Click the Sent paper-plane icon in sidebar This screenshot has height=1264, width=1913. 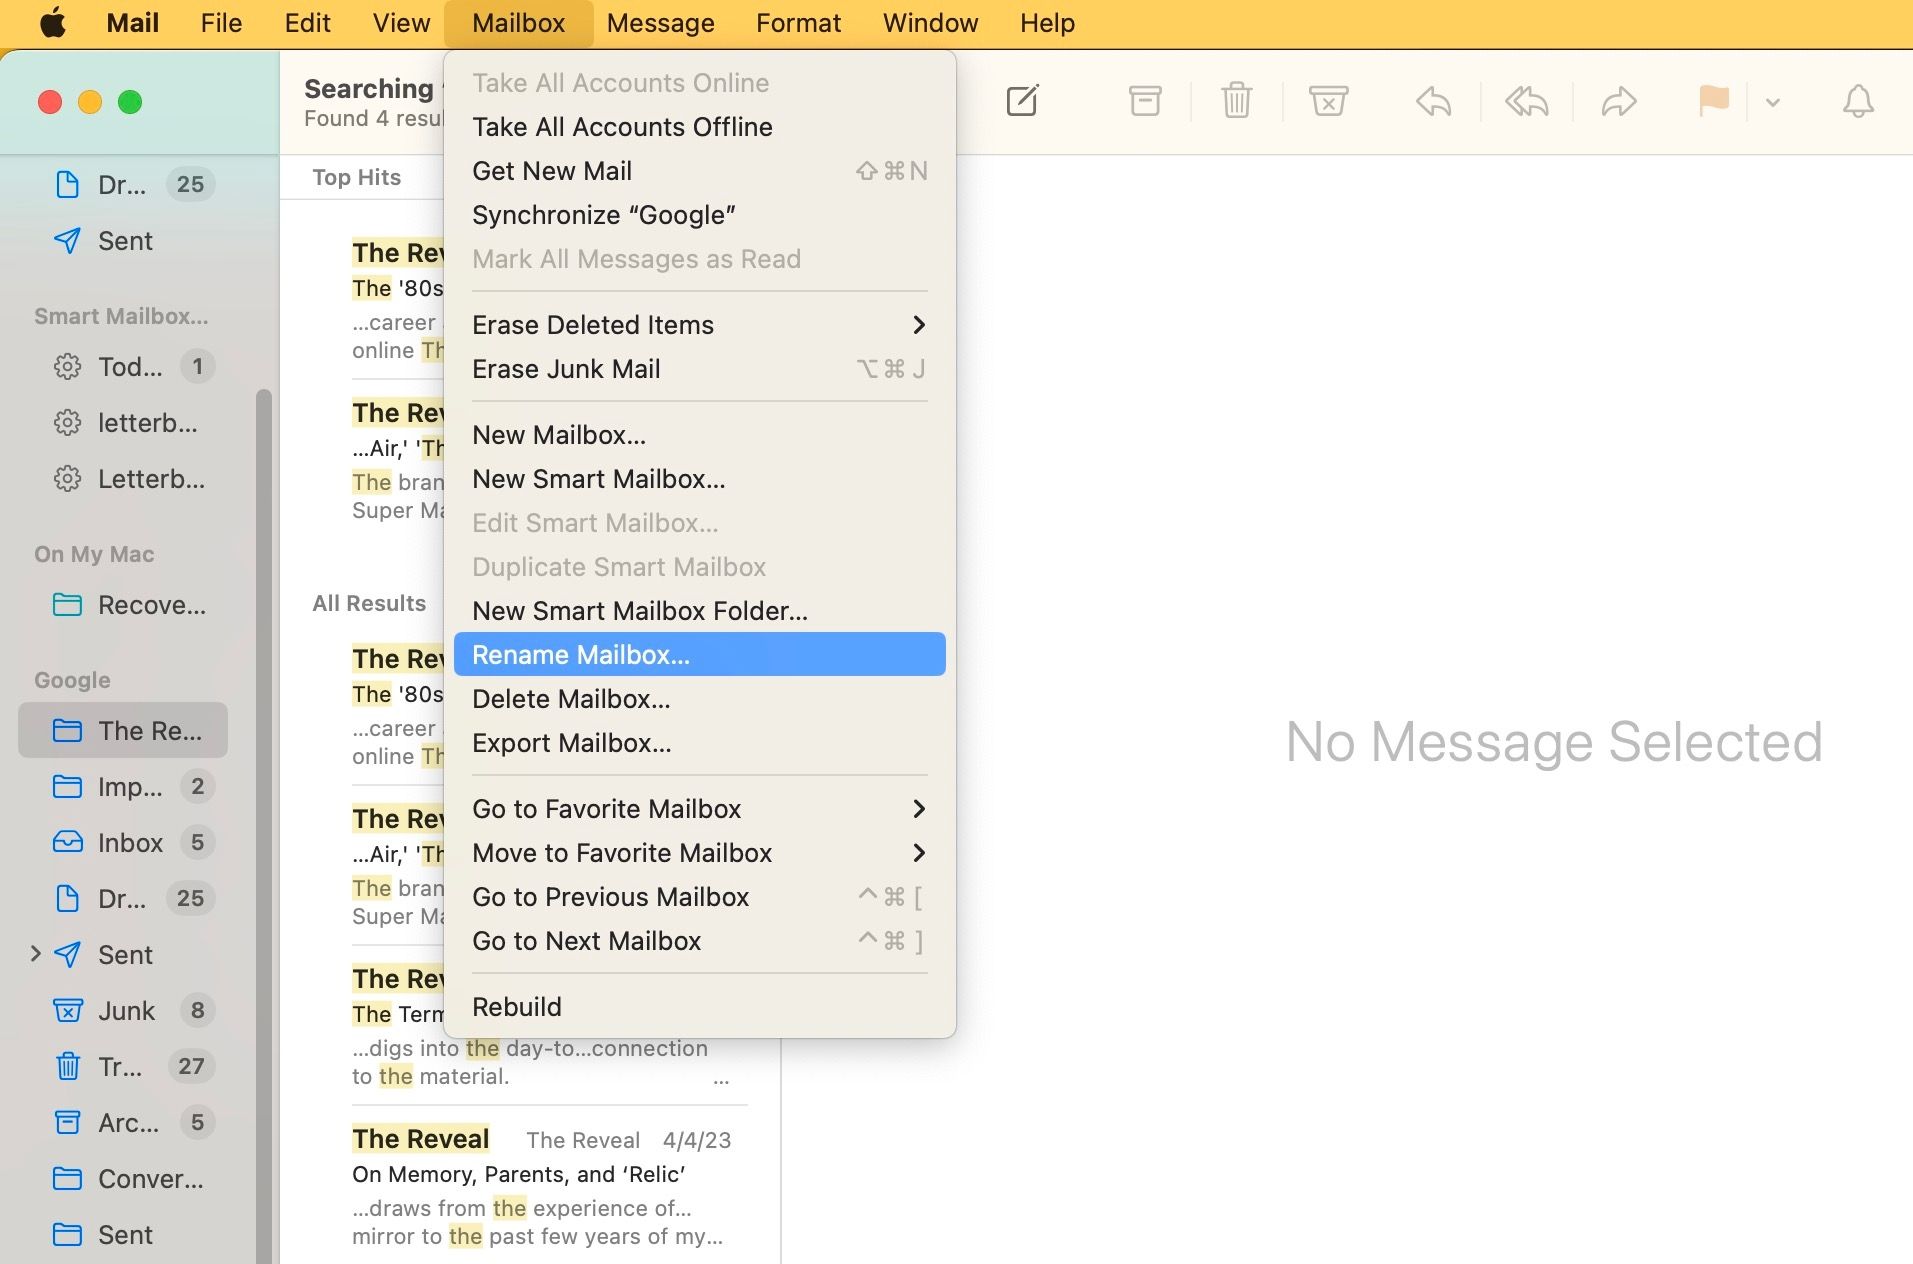pyautogui.click(x=66, y=240)
